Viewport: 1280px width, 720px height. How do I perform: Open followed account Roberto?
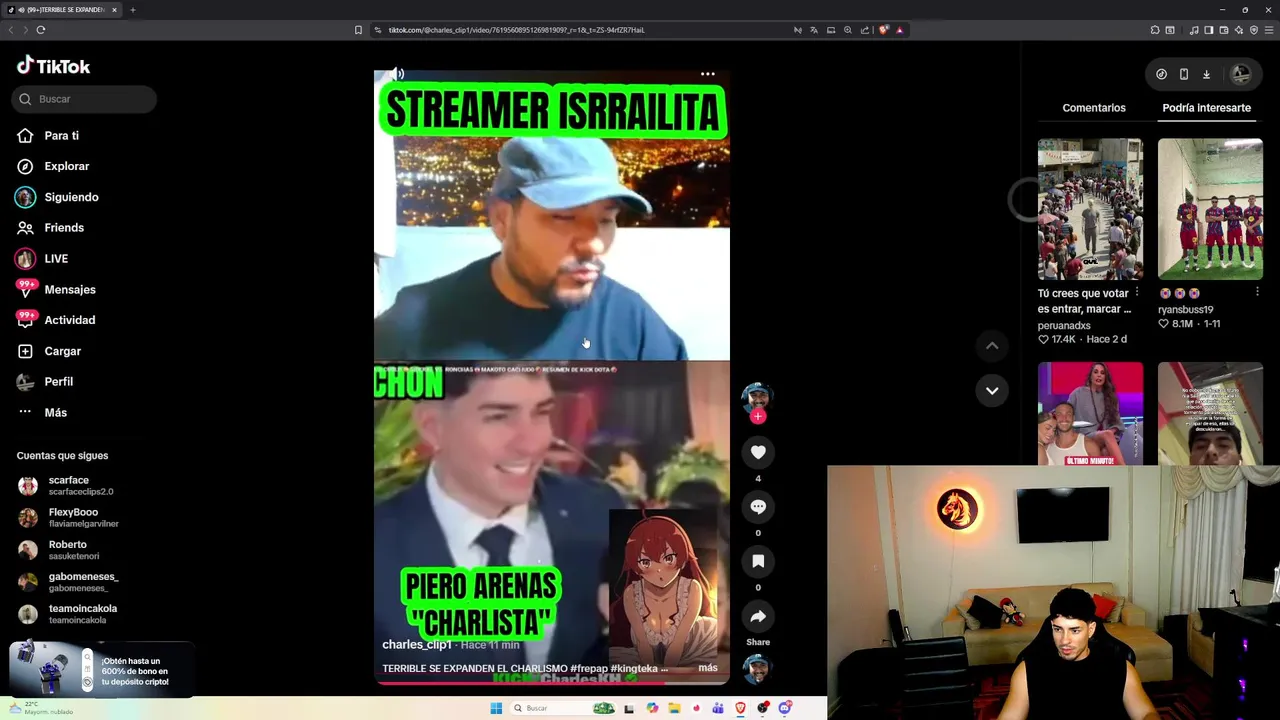click(x=68, y=550)
